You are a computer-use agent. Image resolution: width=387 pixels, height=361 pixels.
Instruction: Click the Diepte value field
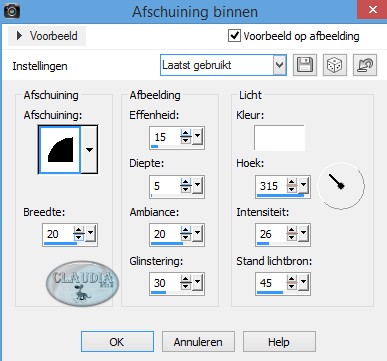pos(165,185)
